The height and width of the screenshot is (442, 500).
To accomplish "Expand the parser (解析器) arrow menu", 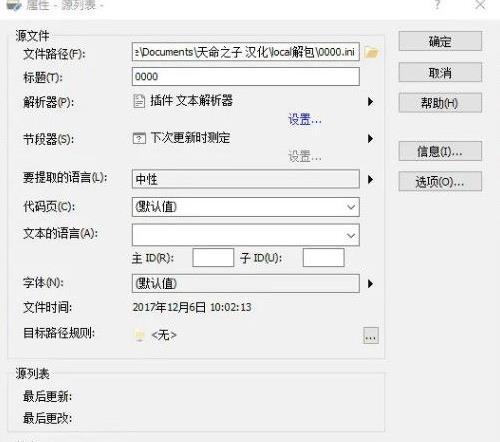I will (370, 101).
